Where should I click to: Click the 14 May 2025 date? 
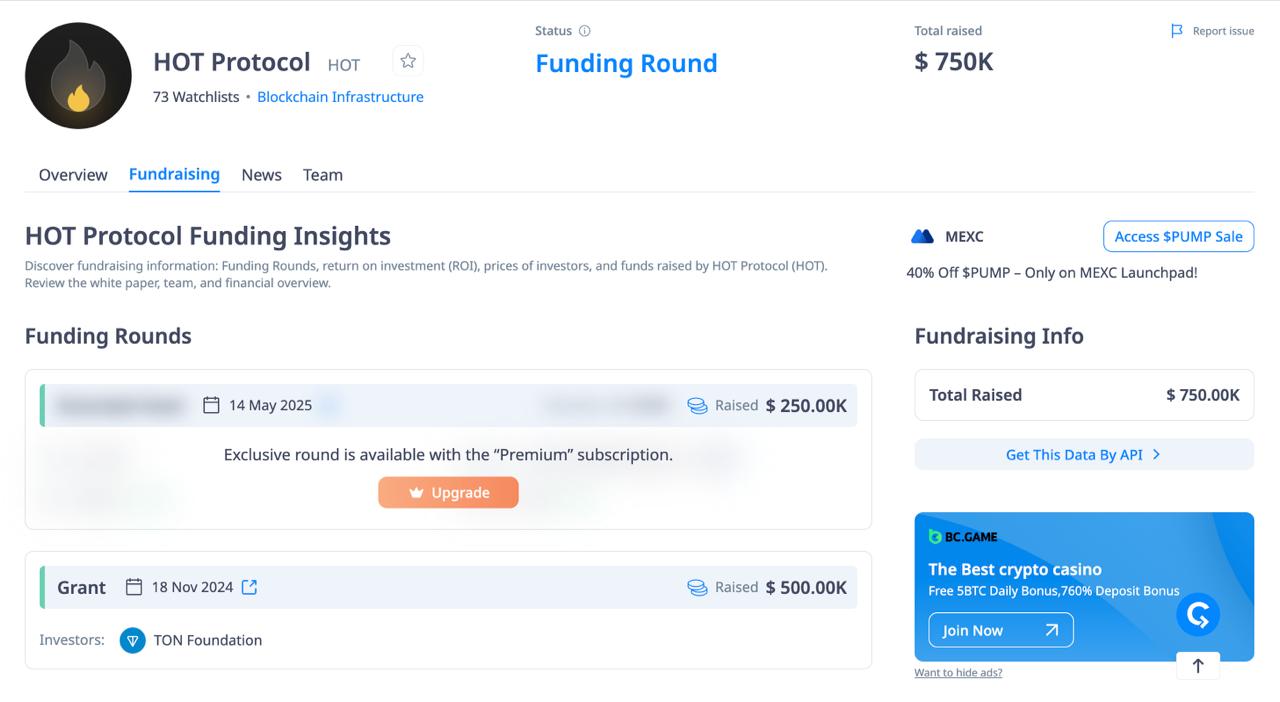[x=270, y=405]
